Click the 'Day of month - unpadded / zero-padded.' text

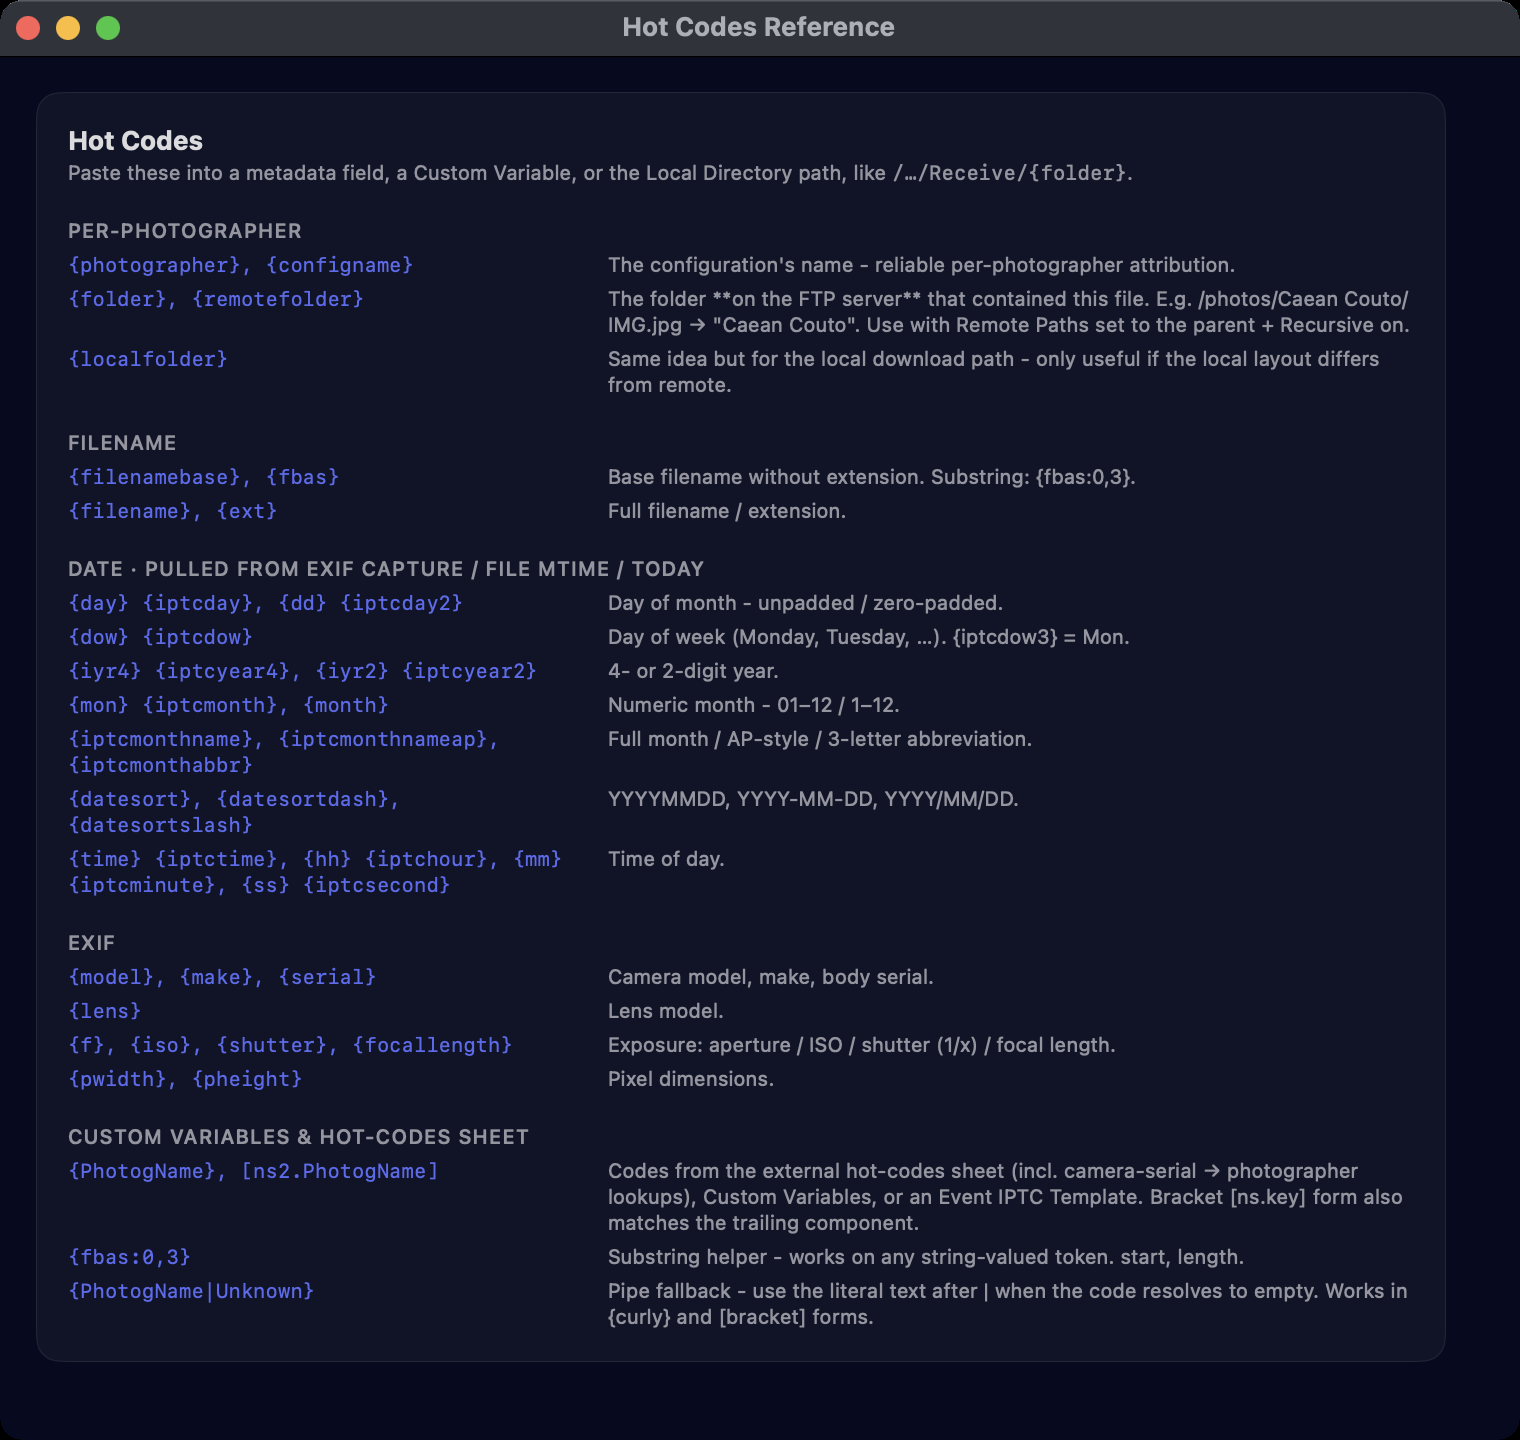click(805, 603)
